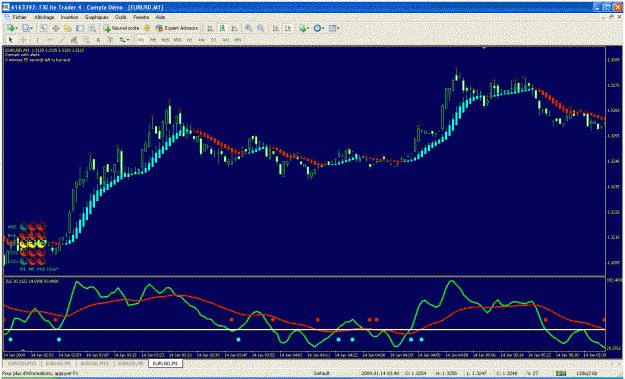Open the Graphiques menu
625x379 pixels.
click(96, 17)
